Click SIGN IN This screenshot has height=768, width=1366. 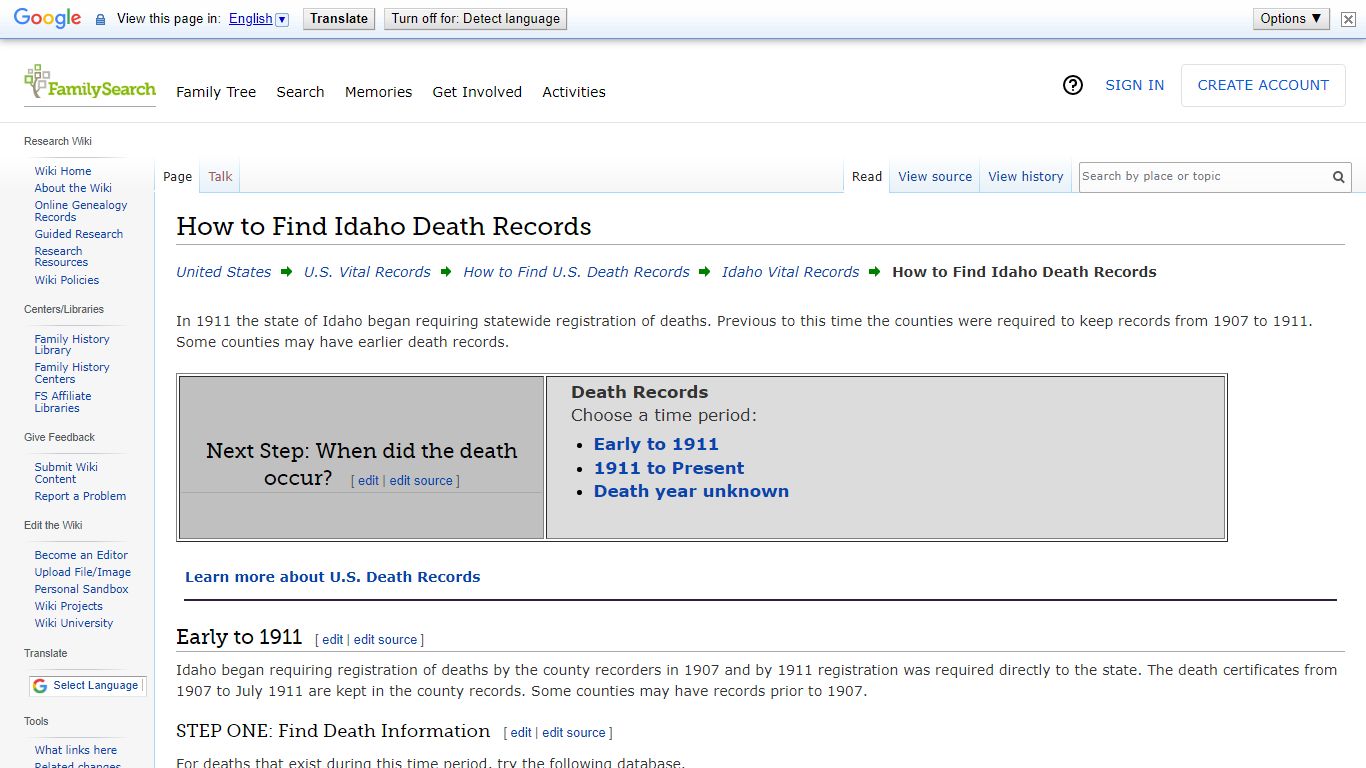point(1134,85)
